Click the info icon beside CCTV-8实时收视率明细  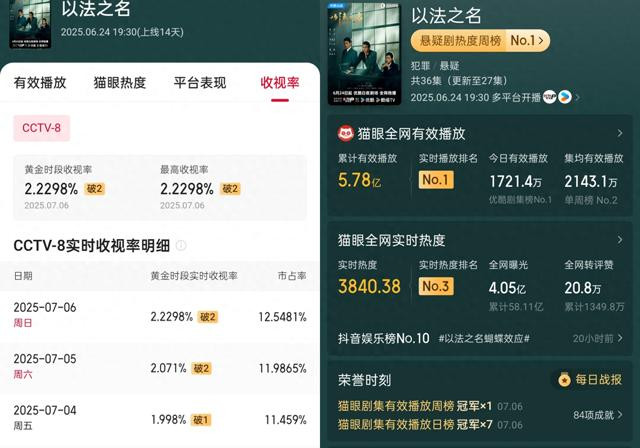(x=181, y=246)
